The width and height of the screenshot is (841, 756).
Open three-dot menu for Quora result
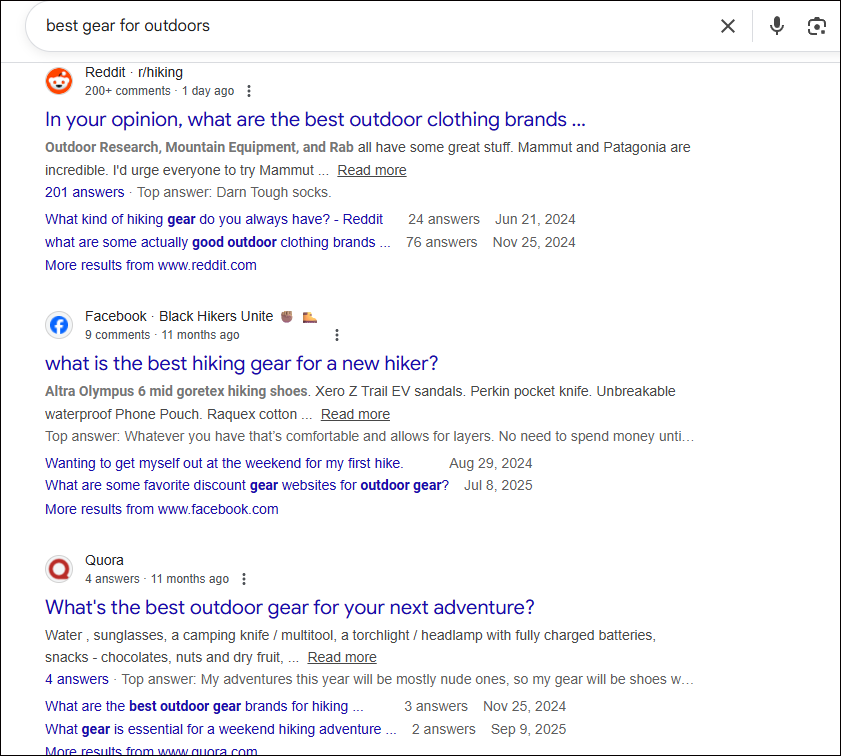[244, 579]
